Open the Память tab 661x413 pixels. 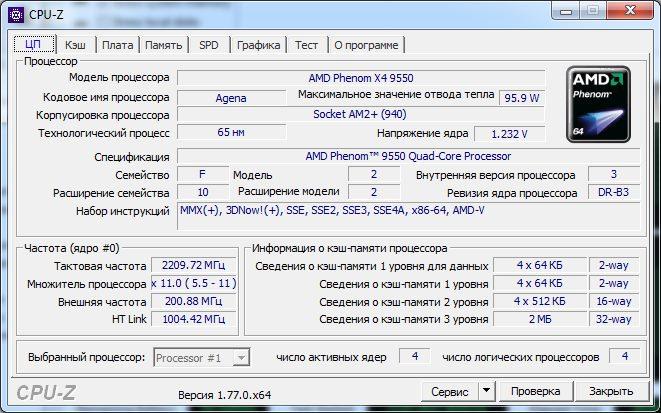(164, 45)
